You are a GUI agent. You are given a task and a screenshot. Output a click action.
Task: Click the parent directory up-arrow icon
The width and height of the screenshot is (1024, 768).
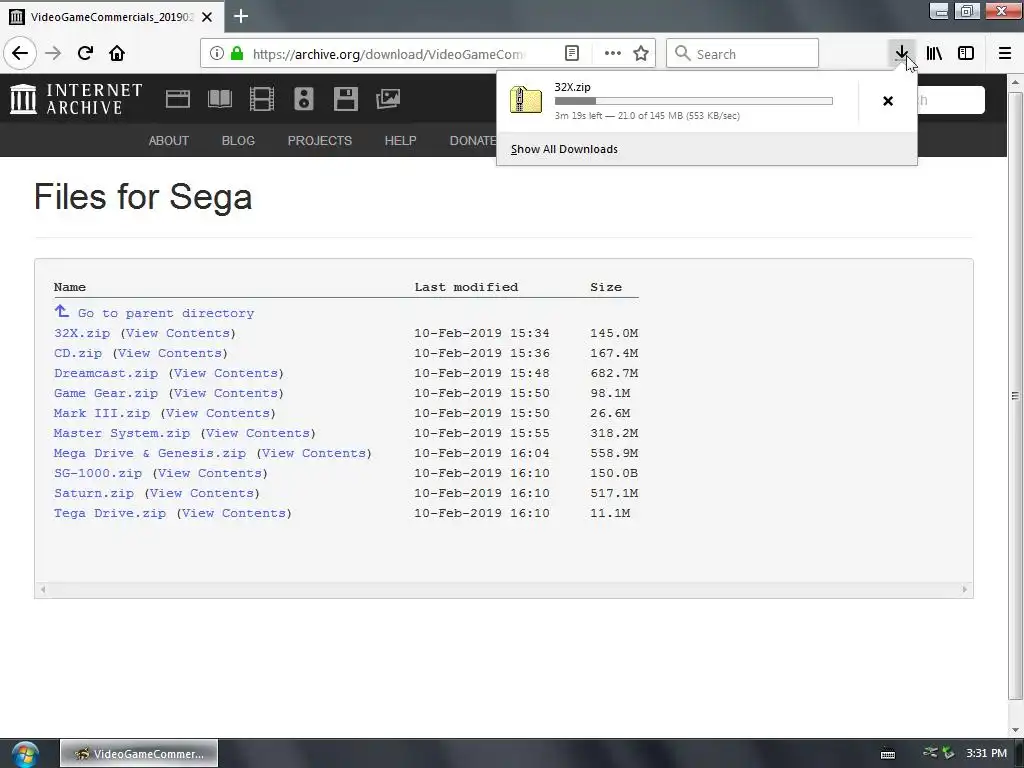tap(62, 312)
